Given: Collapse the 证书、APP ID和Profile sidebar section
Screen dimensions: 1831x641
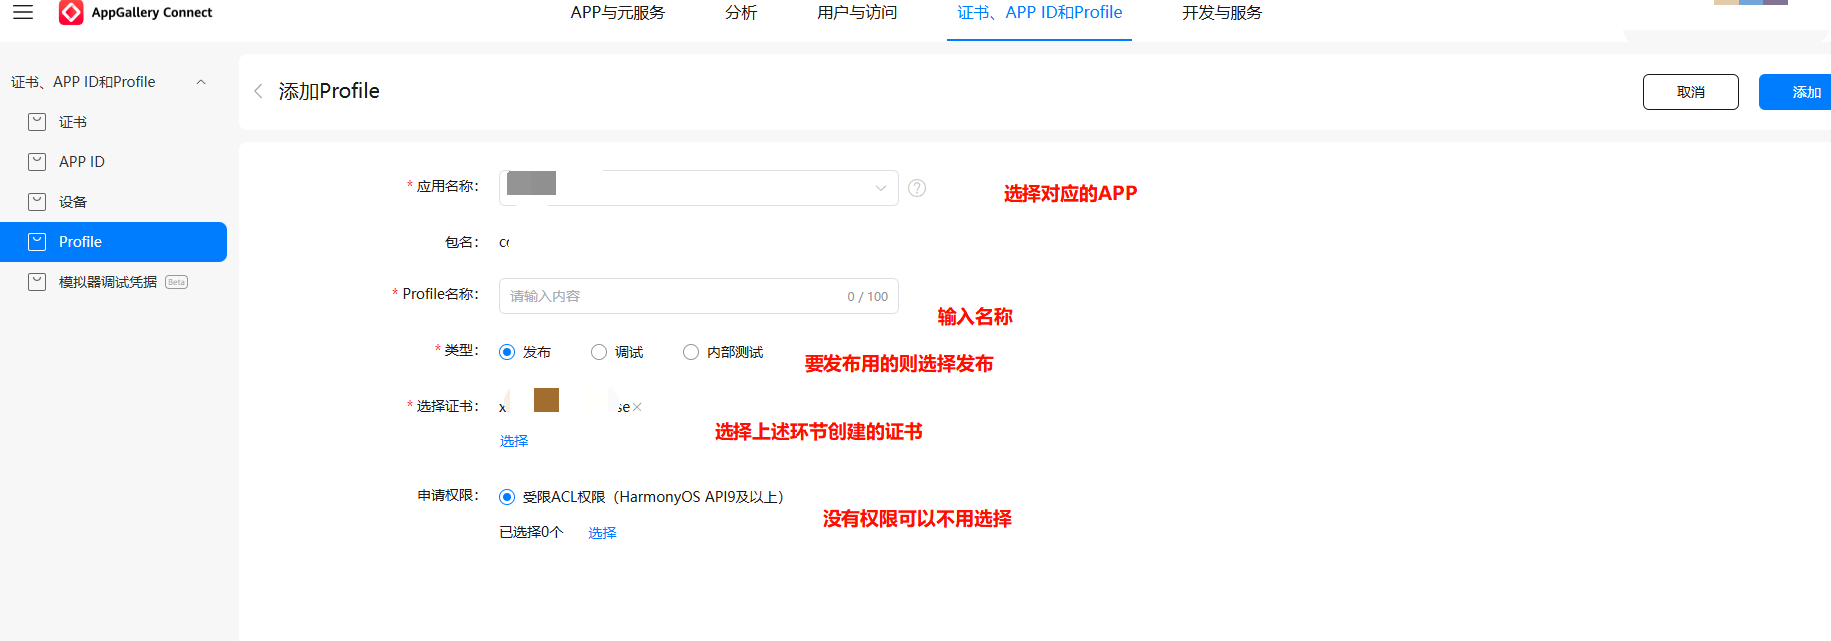Looking at the screenshot, I should click(x=201, y=82).
